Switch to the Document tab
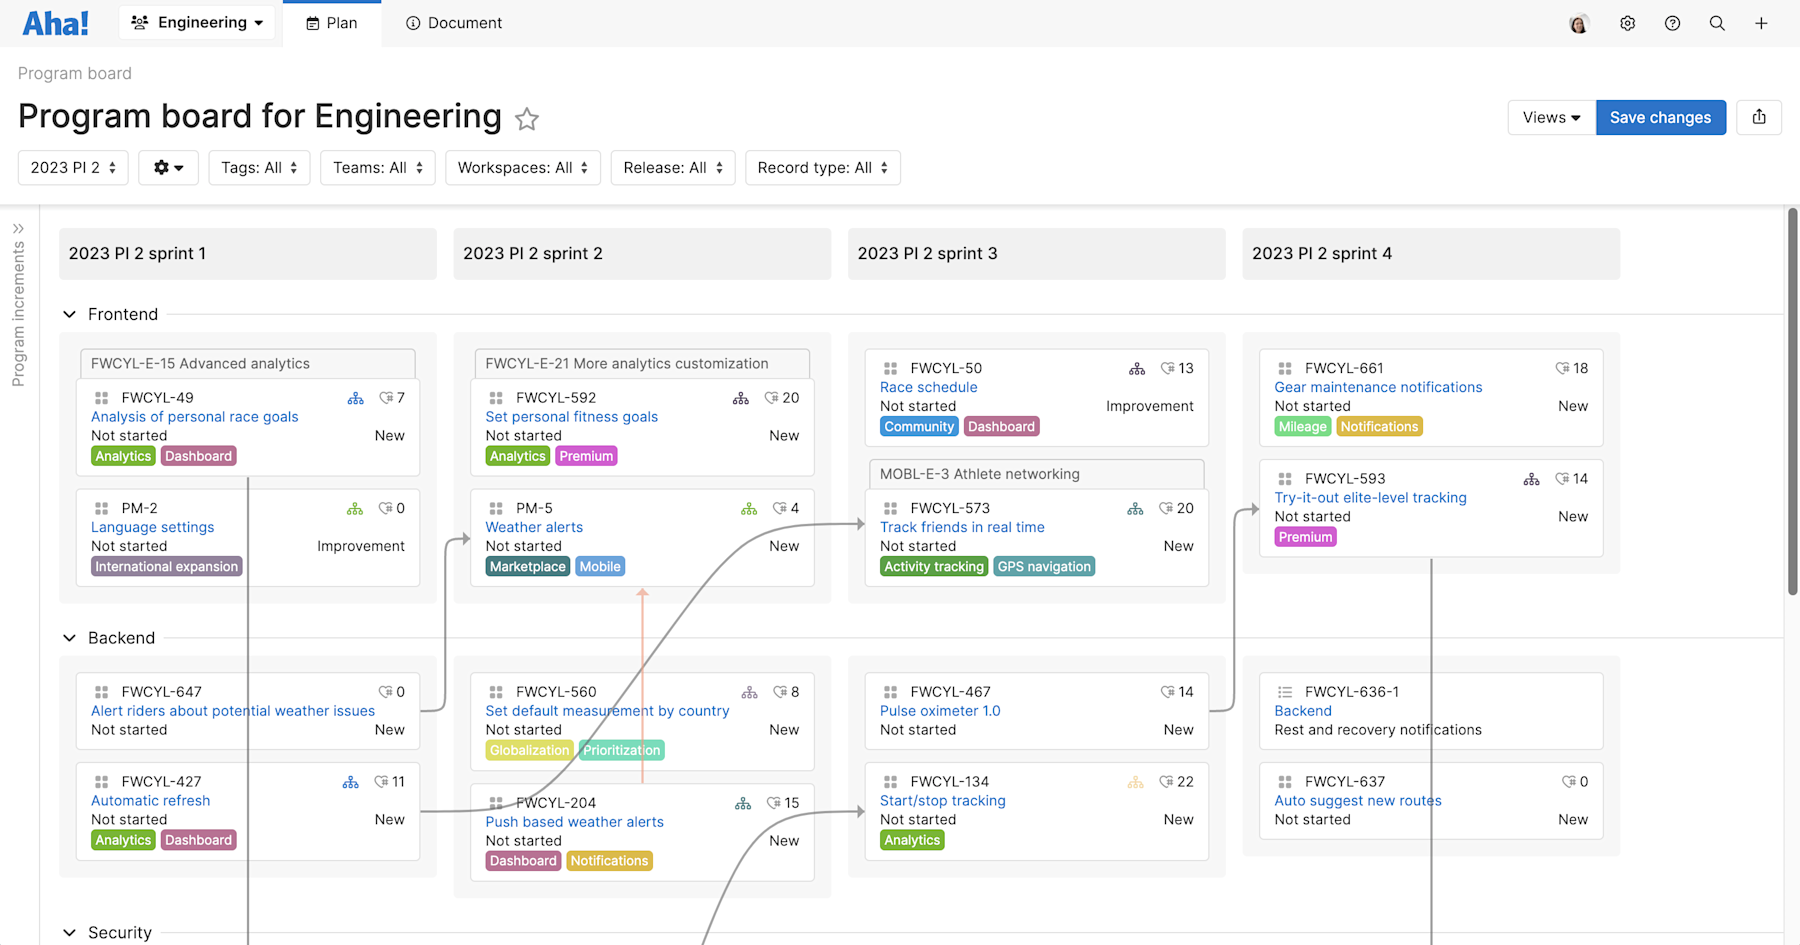 [453, 22]
